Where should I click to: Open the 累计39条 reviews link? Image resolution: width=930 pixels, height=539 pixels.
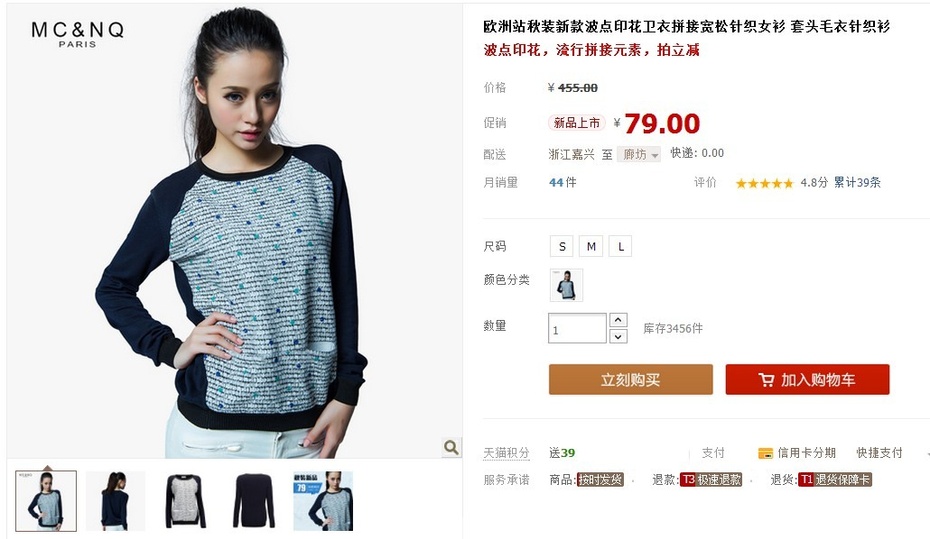click(857, 183)
